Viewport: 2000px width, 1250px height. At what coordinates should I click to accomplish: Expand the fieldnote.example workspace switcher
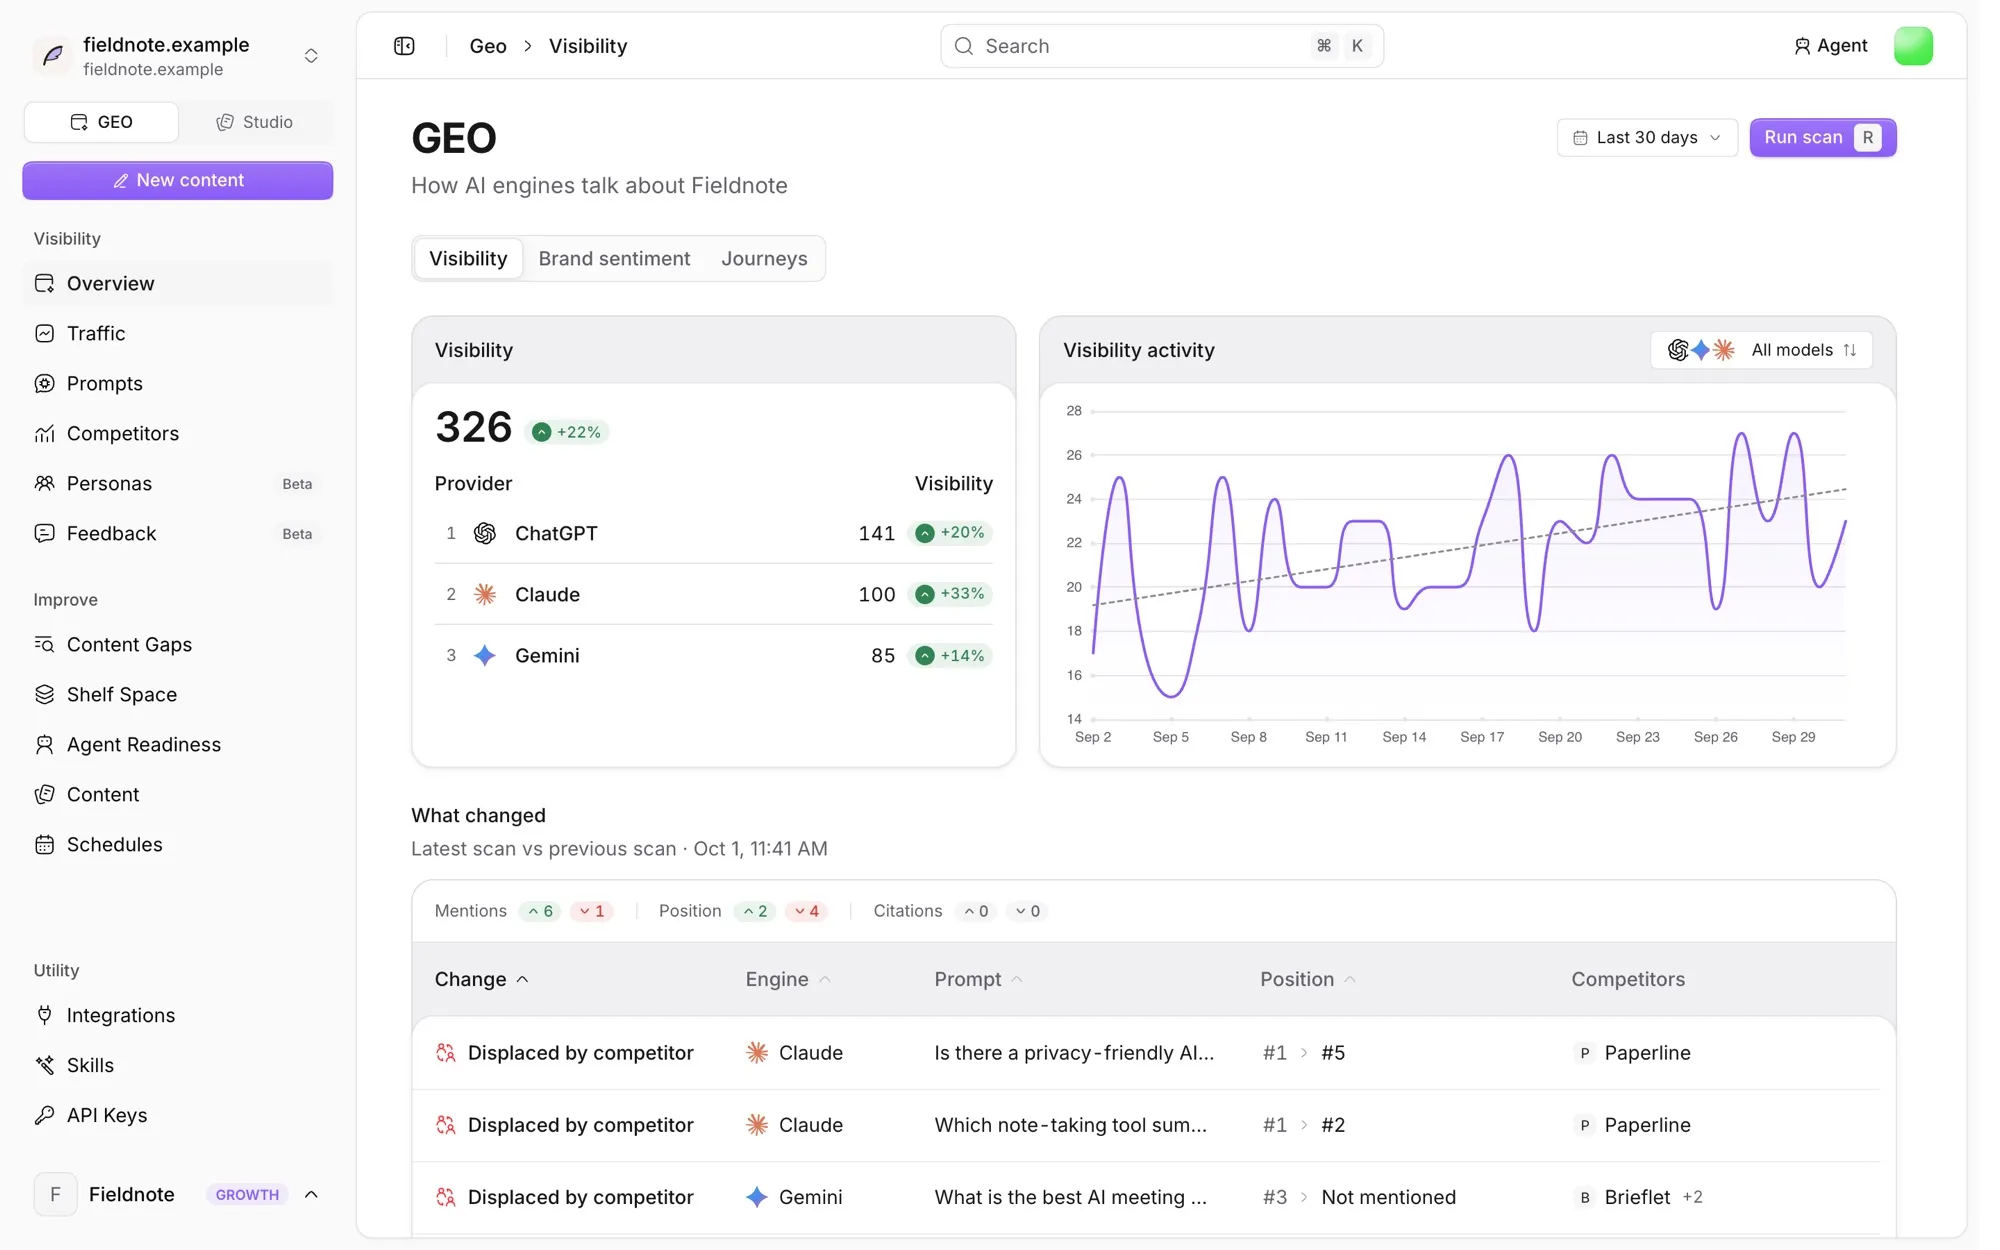coord(311,56)
